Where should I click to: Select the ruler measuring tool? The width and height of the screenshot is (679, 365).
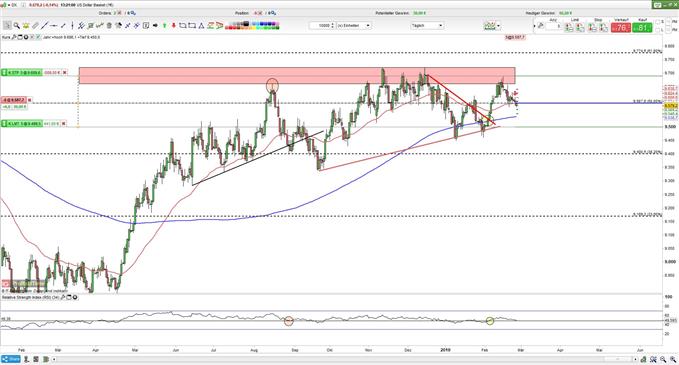pos(35,26)
